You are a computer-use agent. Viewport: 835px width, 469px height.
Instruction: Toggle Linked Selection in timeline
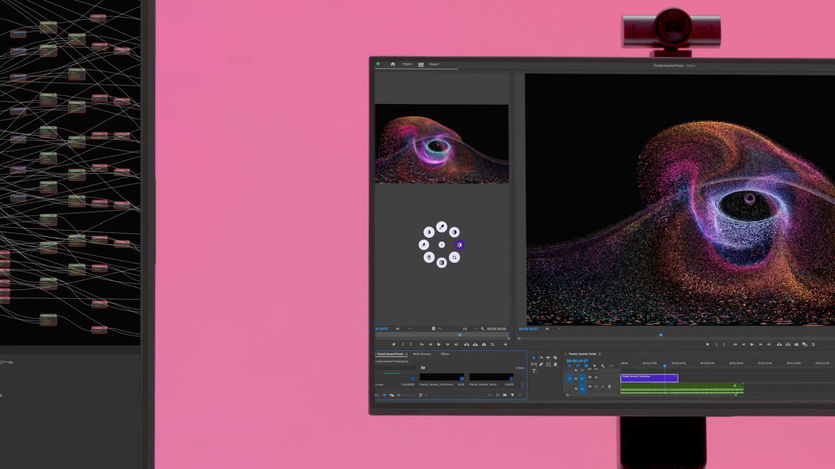[586, 366]
